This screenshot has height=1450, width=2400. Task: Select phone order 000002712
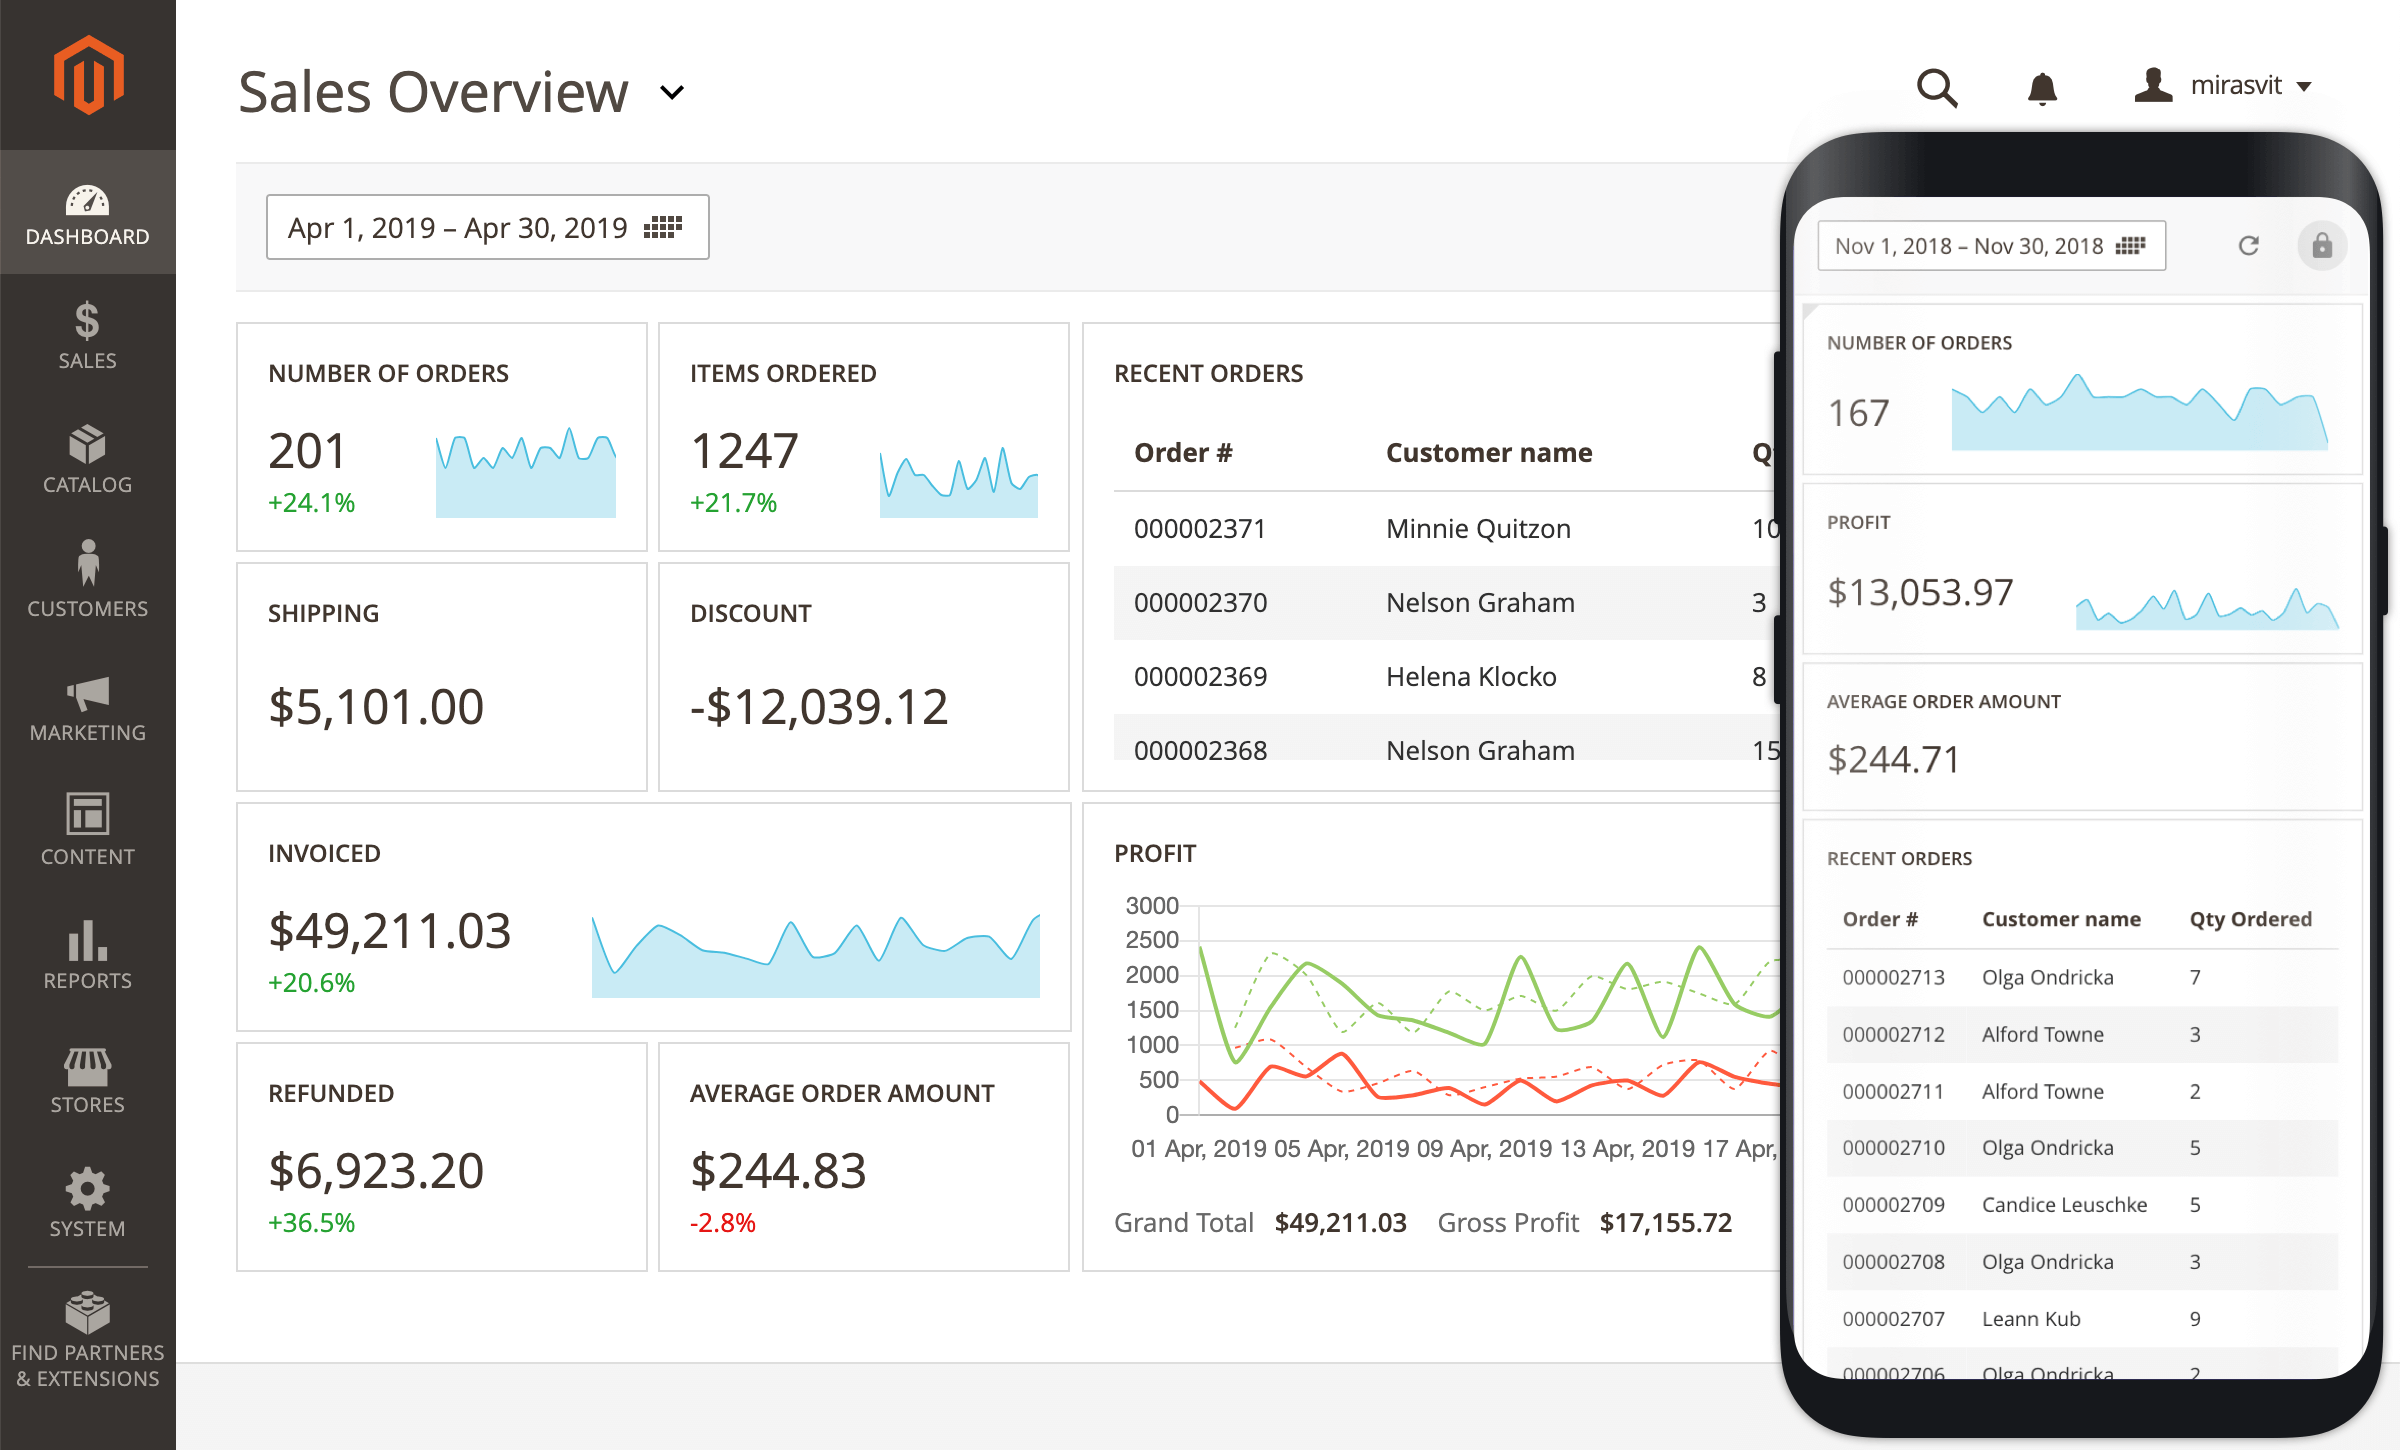point(2083,1034)
